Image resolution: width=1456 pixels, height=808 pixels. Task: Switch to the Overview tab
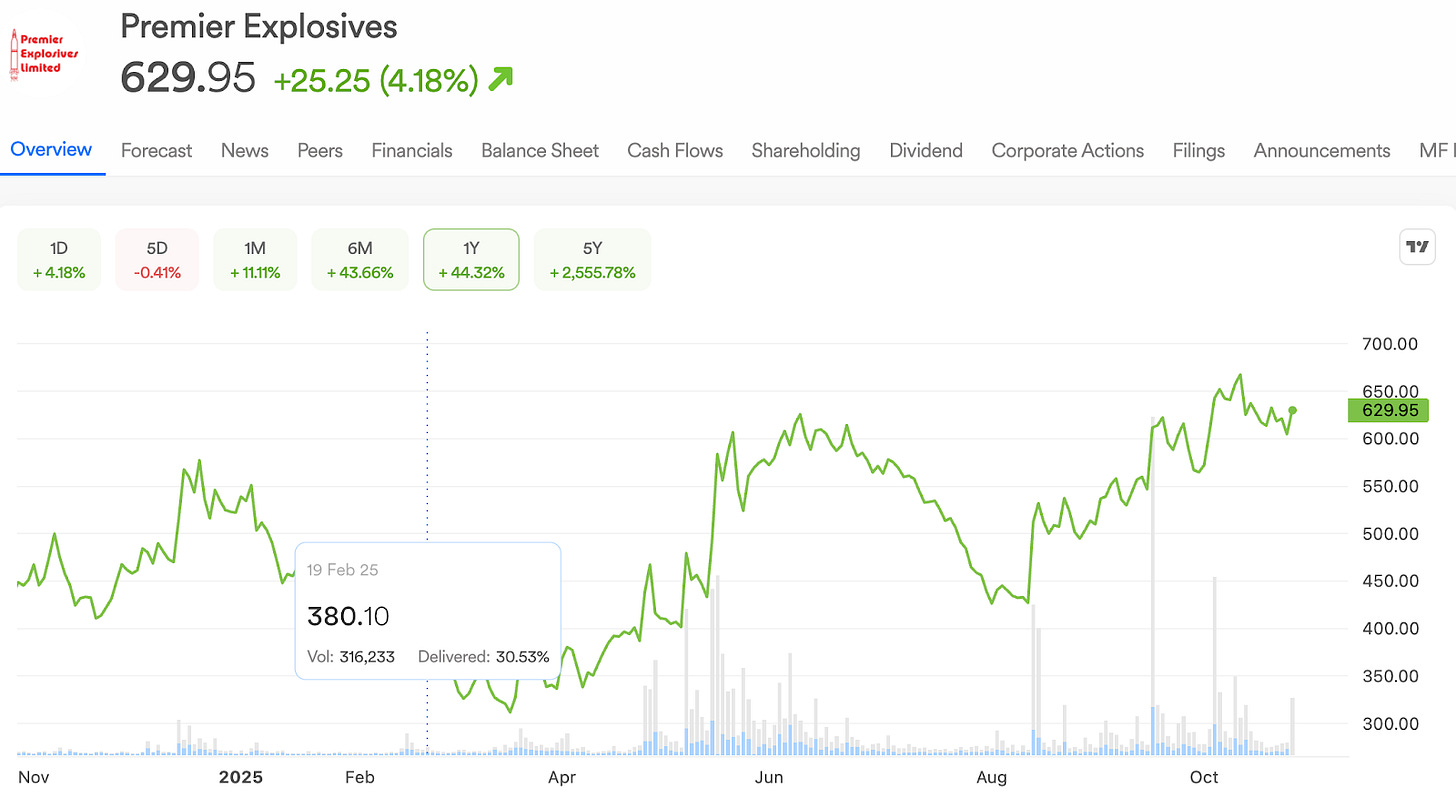point(51,150)
